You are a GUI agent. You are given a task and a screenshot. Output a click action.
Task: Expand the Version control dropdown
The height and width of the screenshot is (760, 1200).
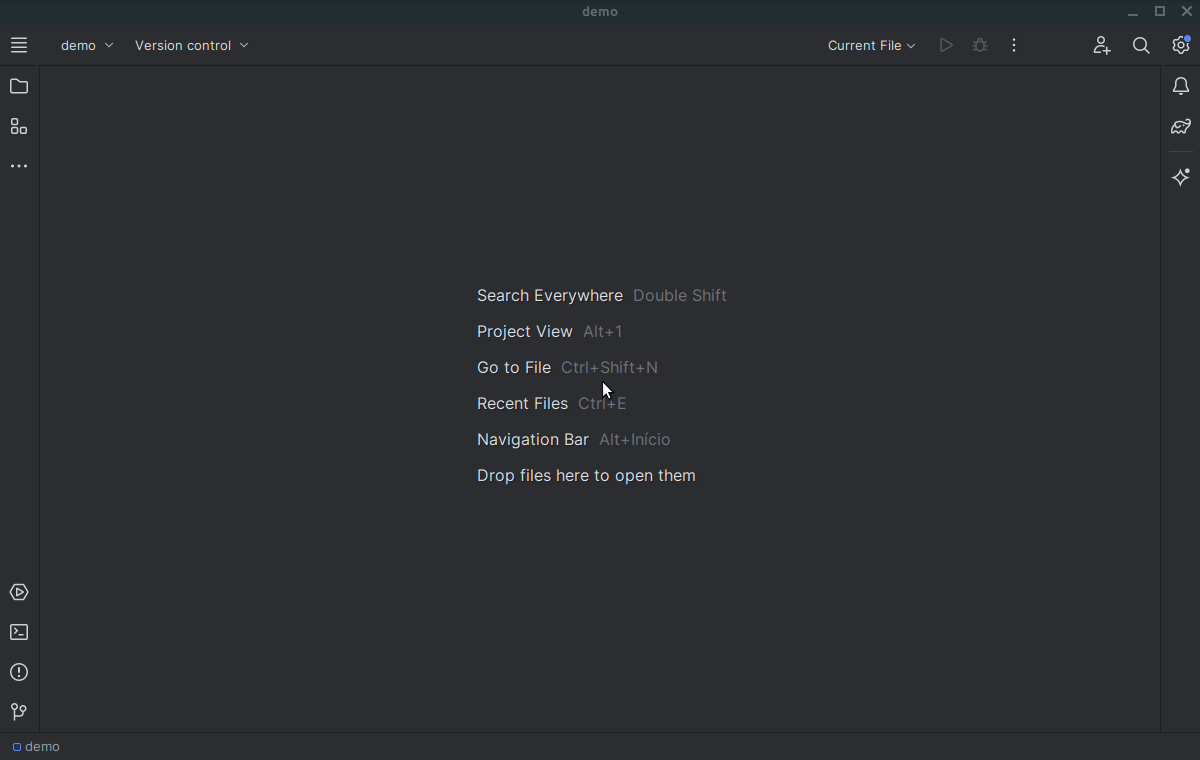tap(192, 45)
